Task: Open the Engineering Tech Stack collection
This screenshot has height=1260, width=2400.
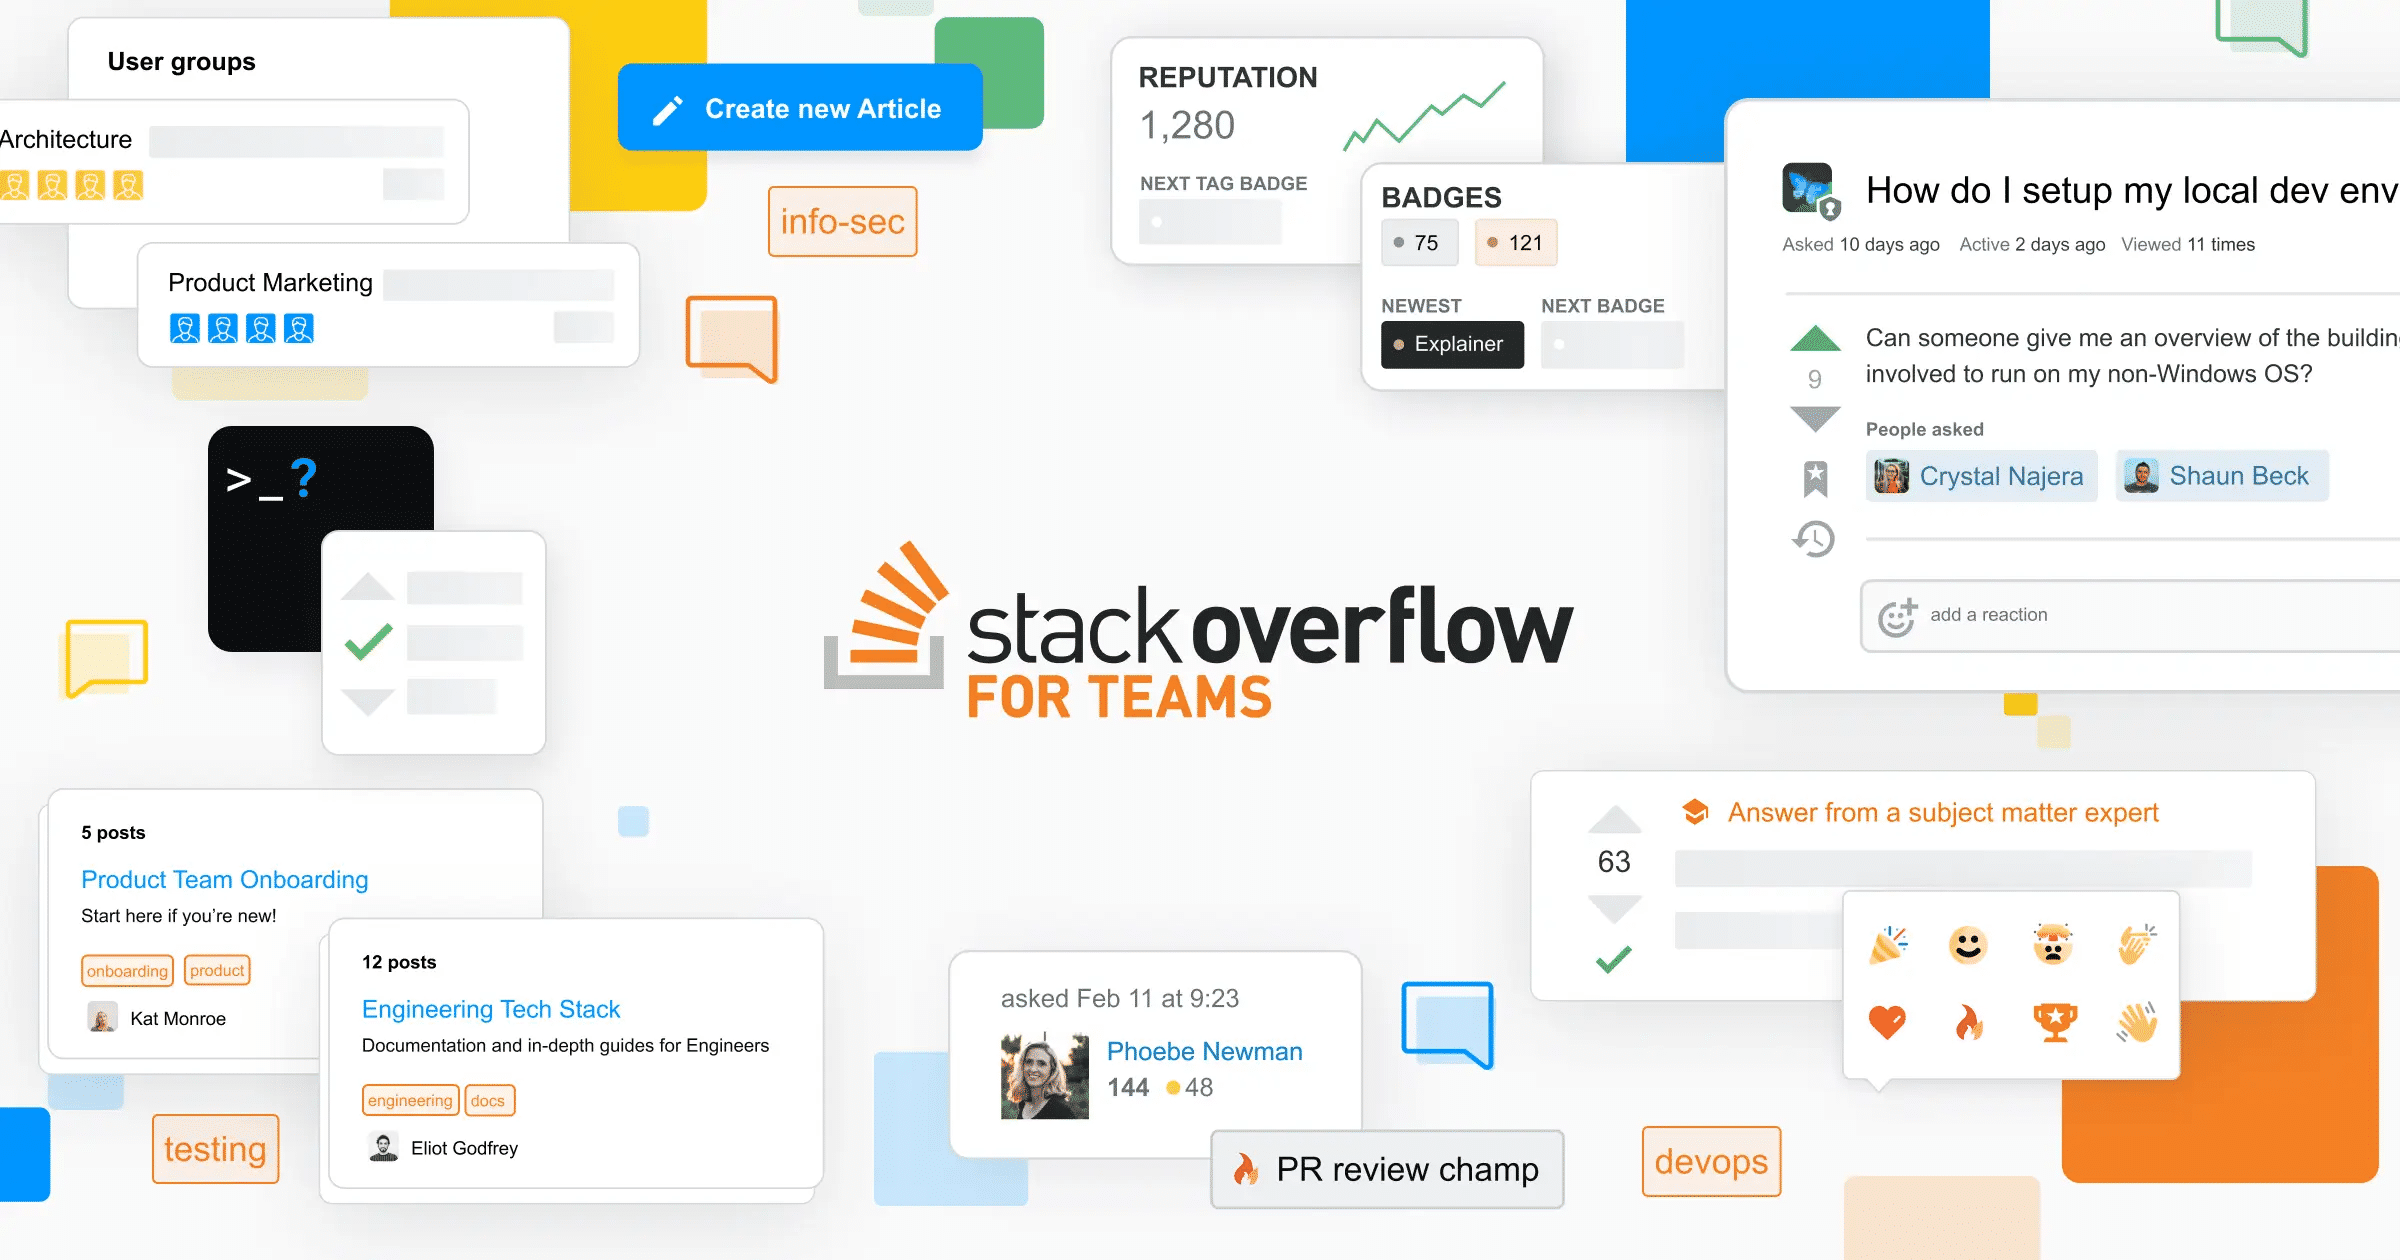Action: click(x=491, y=1009)
